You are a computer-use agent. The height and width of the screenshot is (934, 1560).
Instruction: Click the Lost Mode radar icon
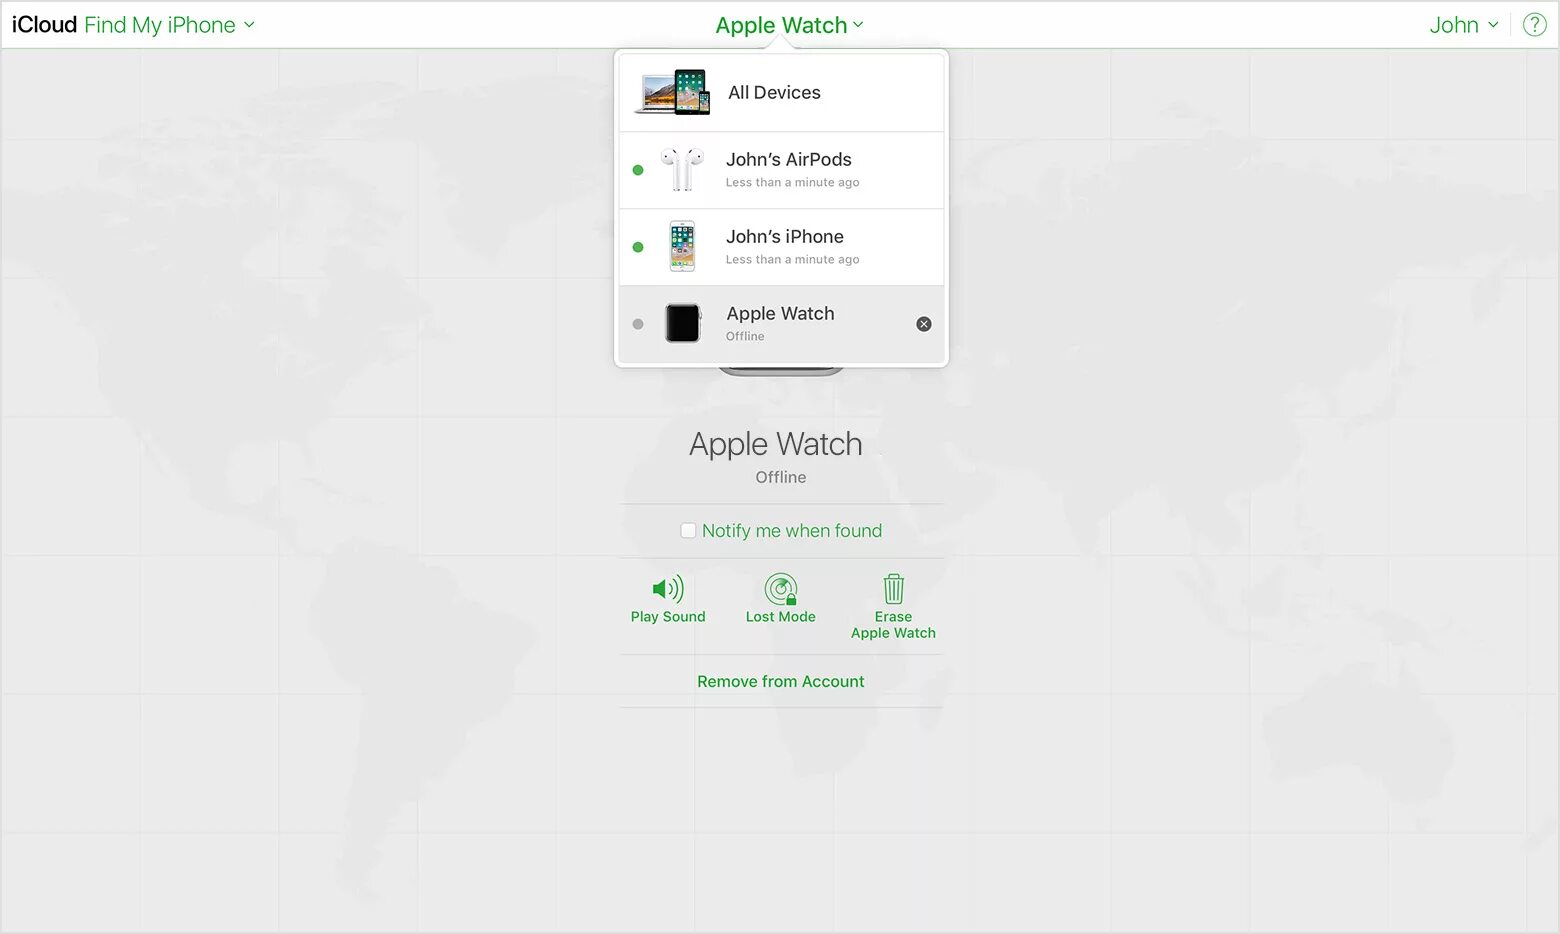tap(781, 589)
